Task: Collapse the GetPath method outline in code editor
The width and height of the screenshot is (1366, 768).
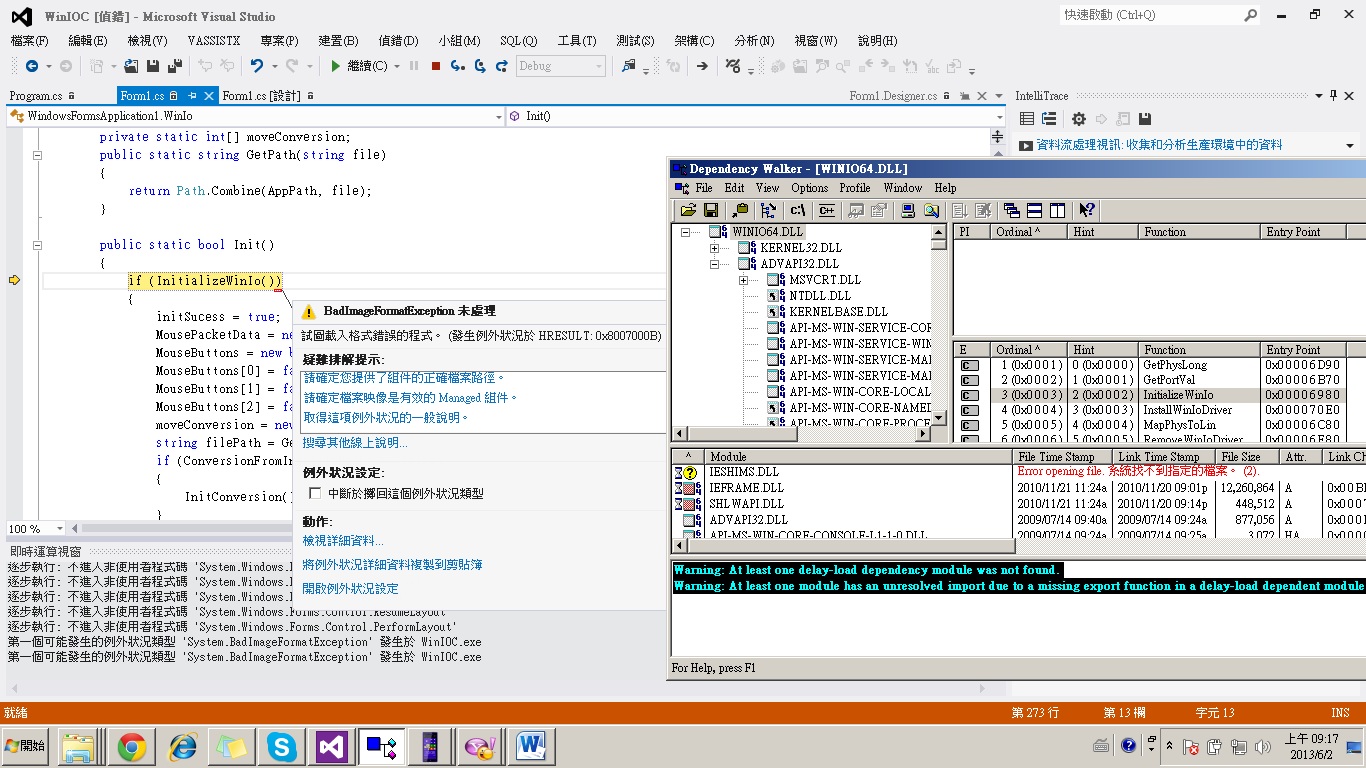Action: tap(37, 155)
